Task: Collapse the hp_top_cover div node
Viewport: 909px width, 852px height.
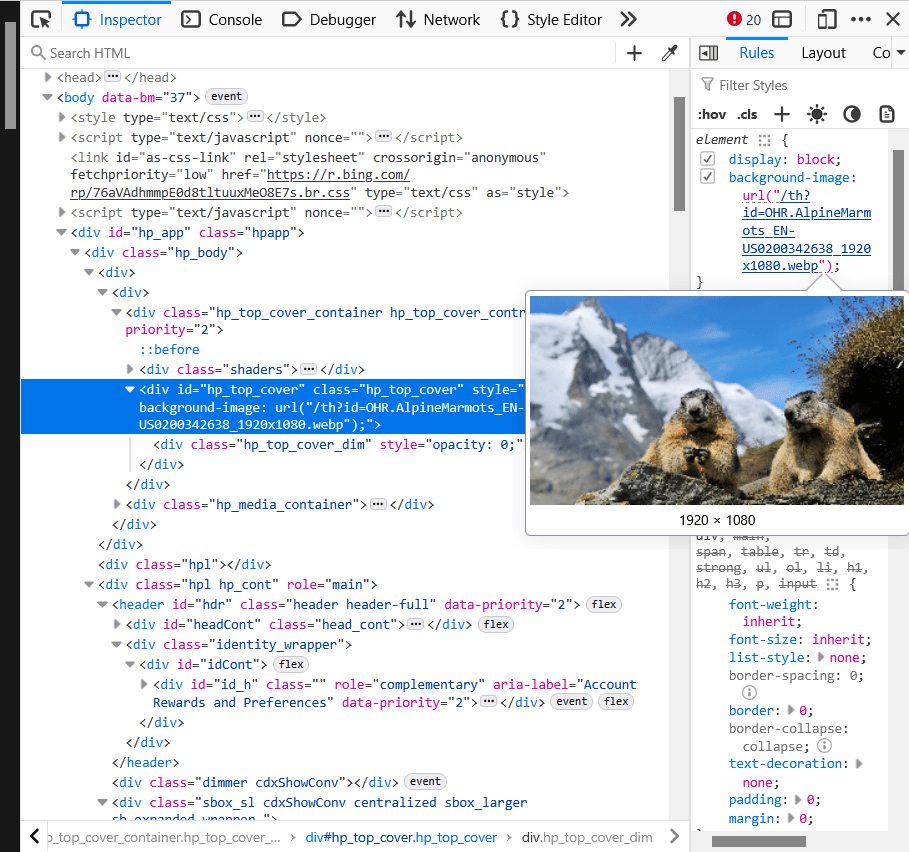Action: pyautogui.click(x=131, y=389)
